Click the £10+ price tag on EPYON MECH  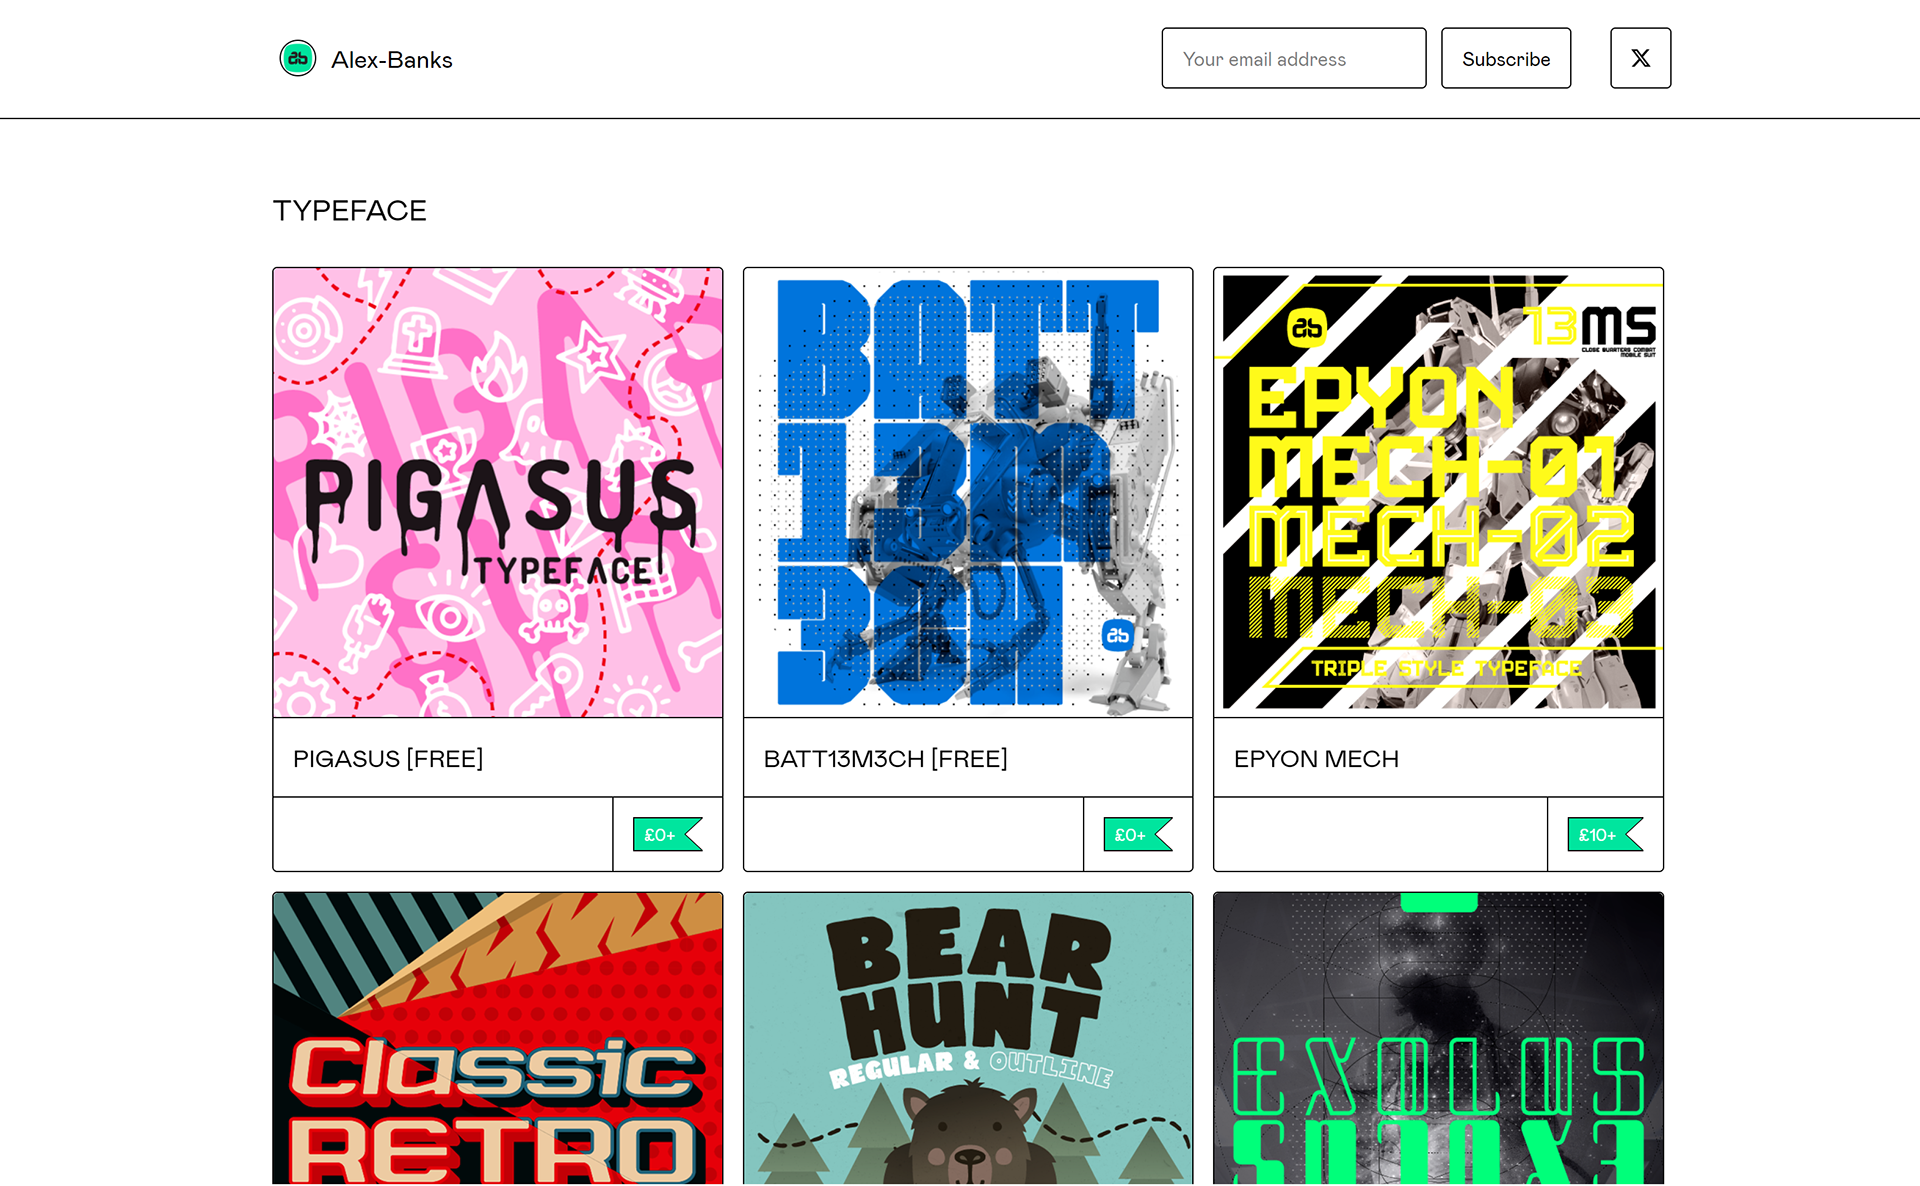tap(1604, 834)
